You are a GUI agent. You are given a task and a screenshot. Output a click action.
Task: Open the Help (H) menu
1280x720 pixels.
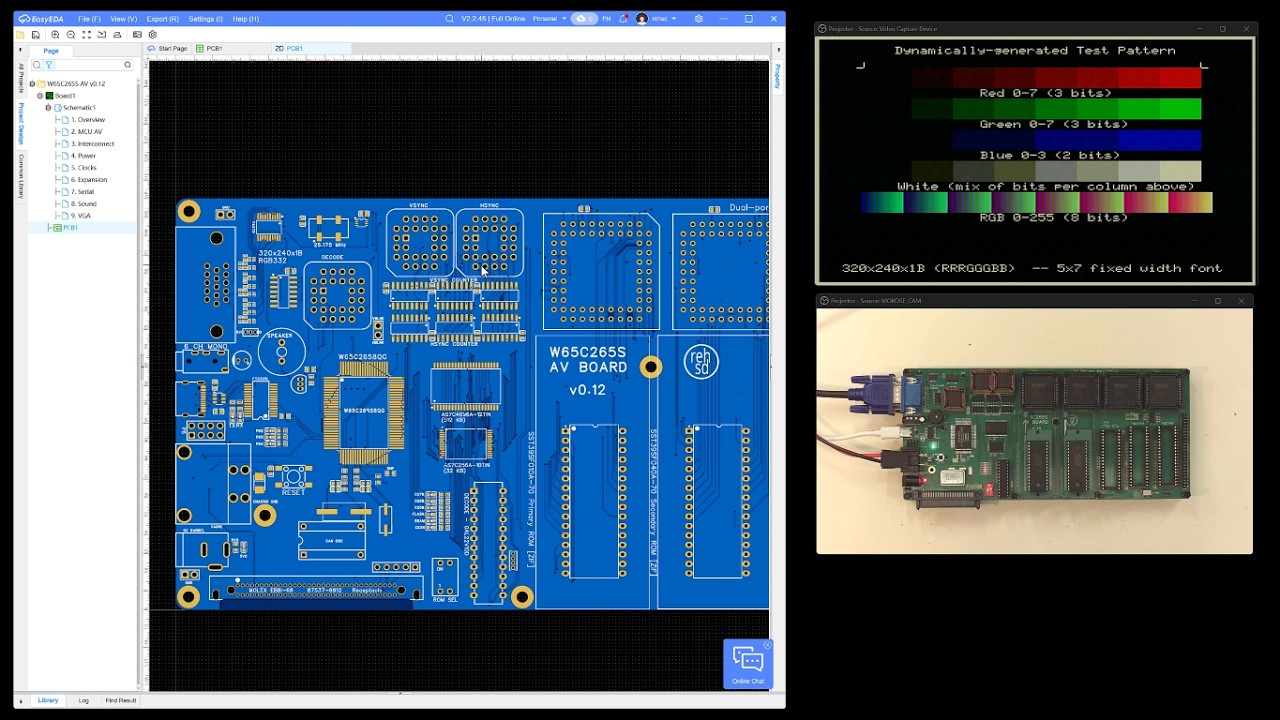[245, 18]
